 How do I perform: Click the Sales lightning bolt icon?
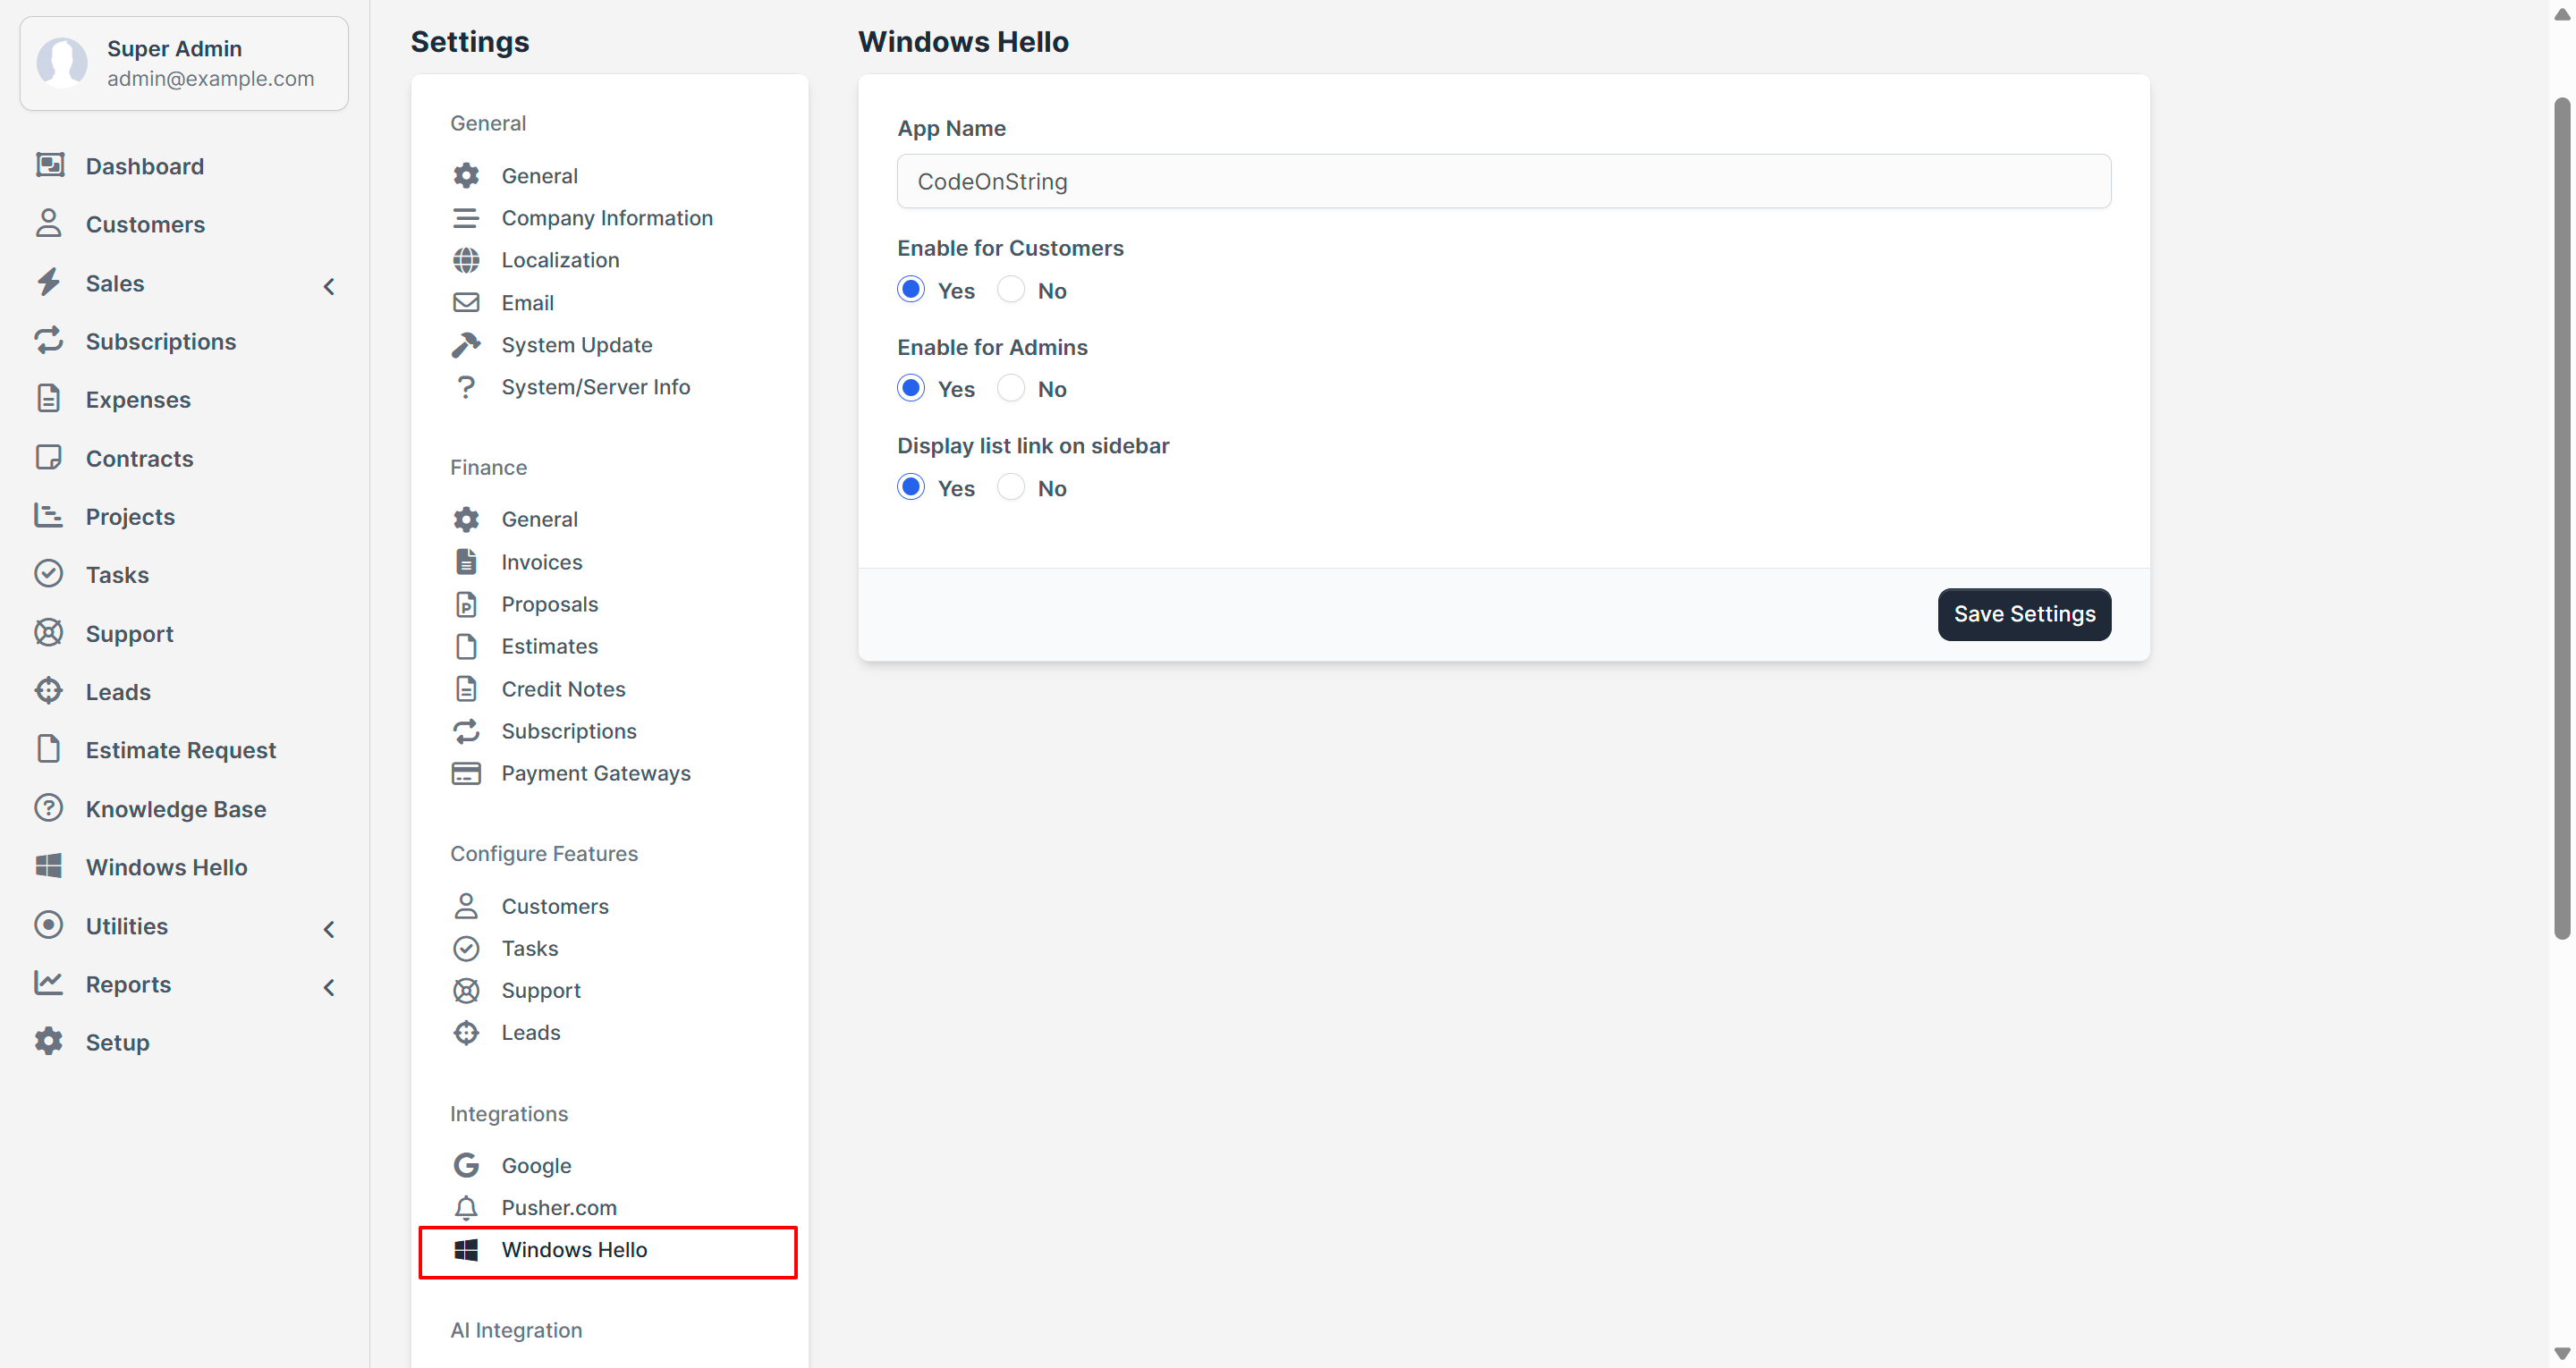[x=49, y=282]
